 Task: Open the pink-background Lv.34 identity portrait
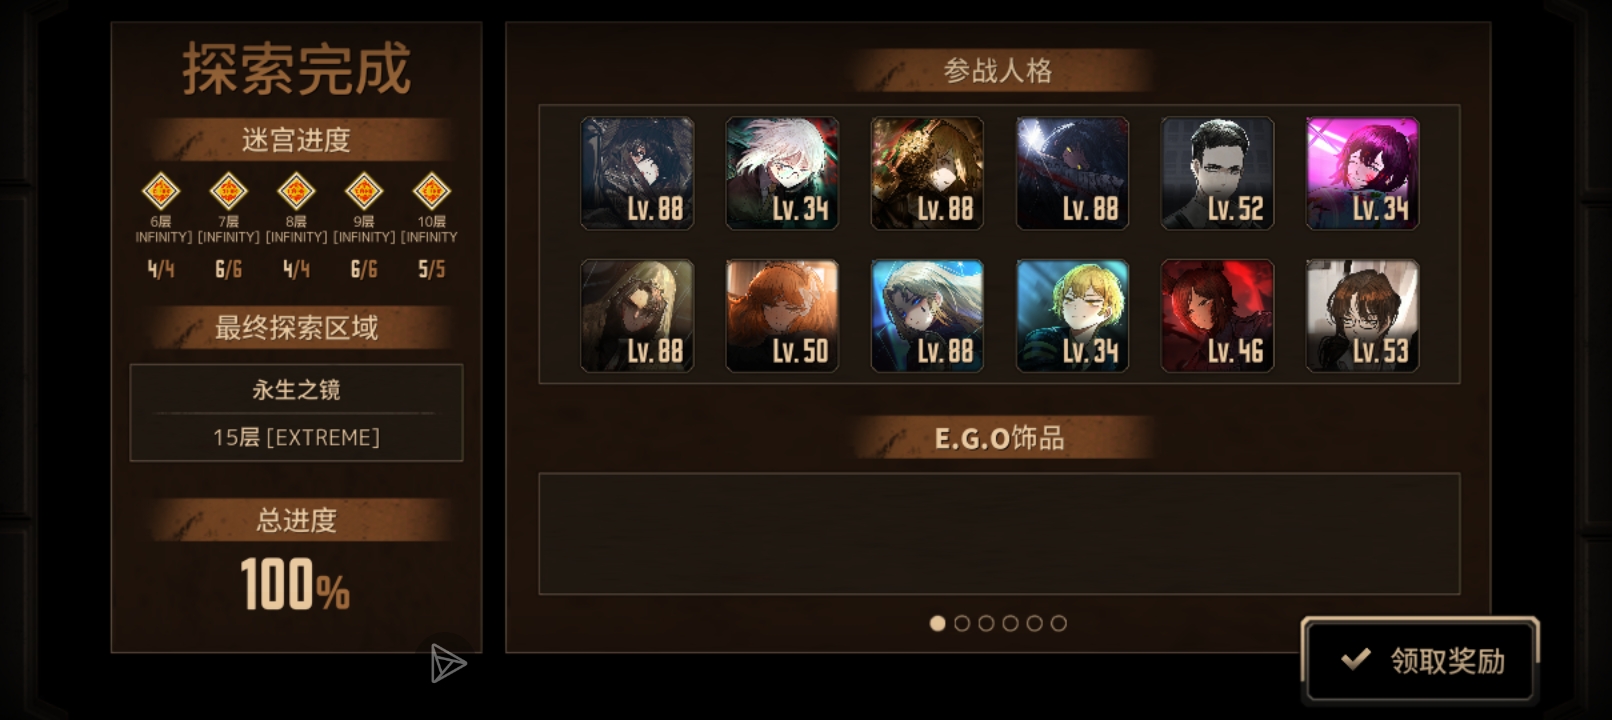click(1362, 174)
